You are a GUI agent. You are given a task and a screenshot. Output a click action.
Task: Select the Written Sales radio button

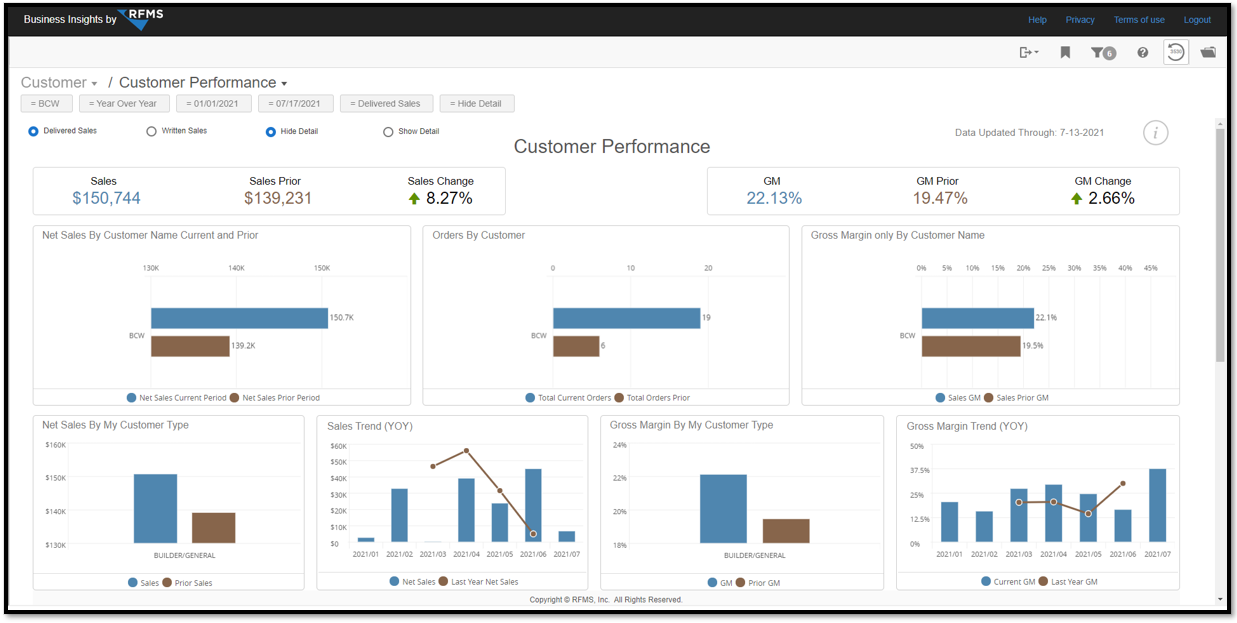pyautogui.click(x=152, y=131)
